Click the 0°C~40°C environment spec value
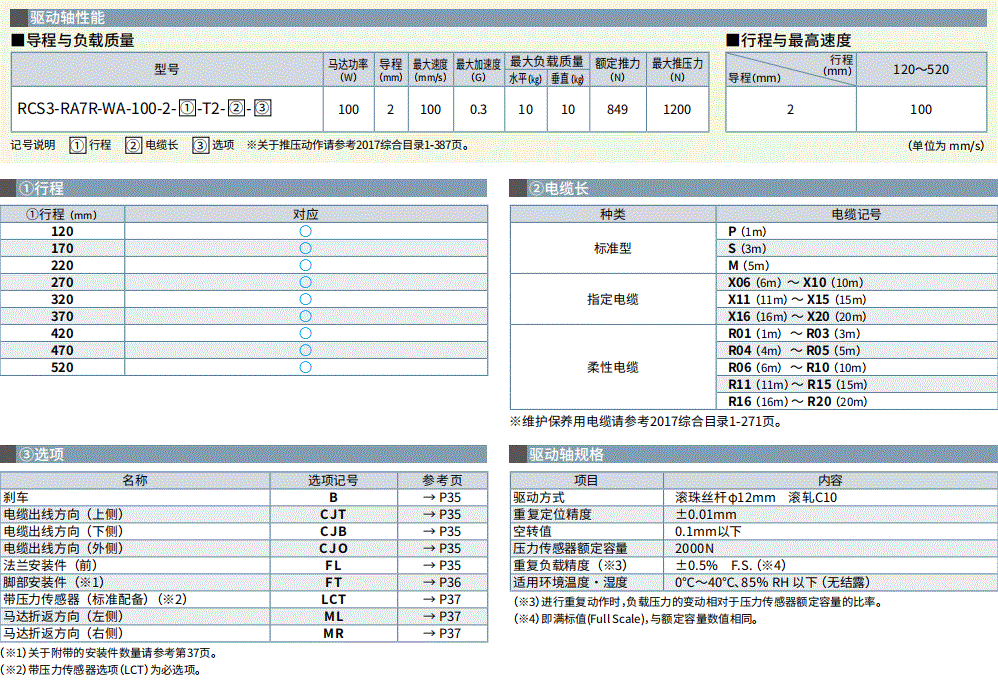This screenshot has height=695, width=998. coord(773,582)
